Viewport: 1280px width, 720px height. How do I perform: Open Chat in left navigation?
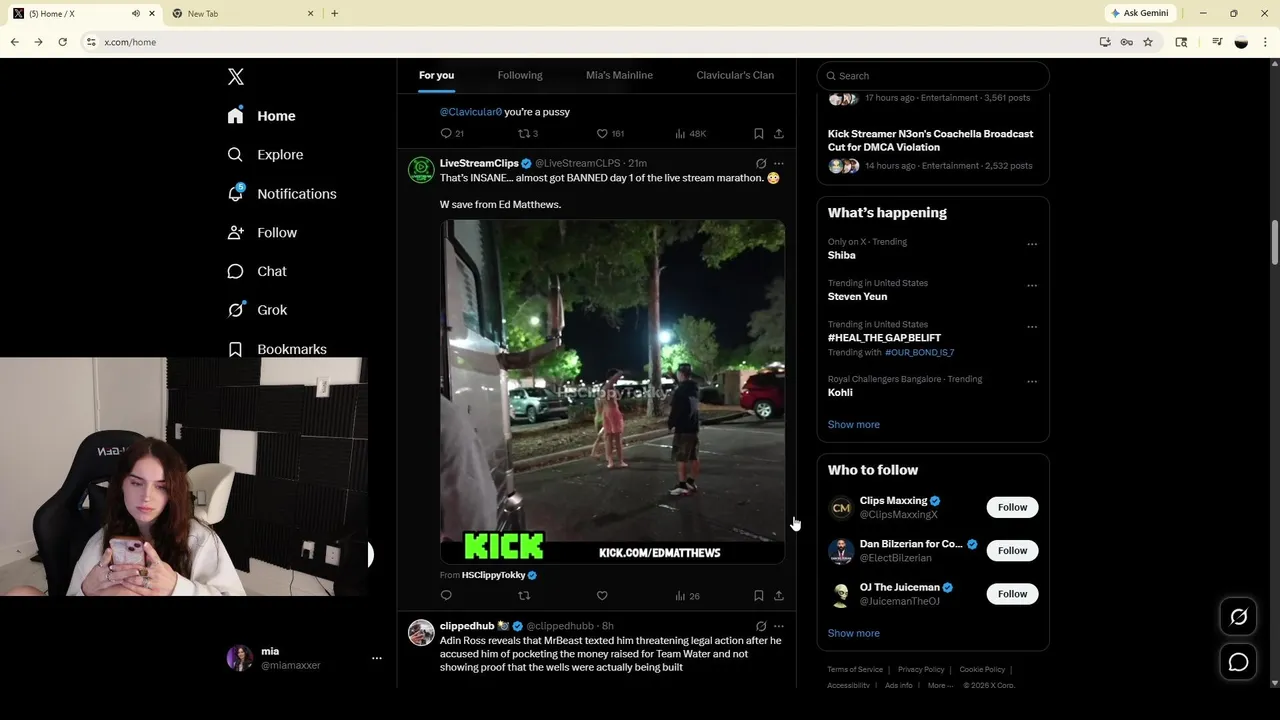tap(257, 272)
